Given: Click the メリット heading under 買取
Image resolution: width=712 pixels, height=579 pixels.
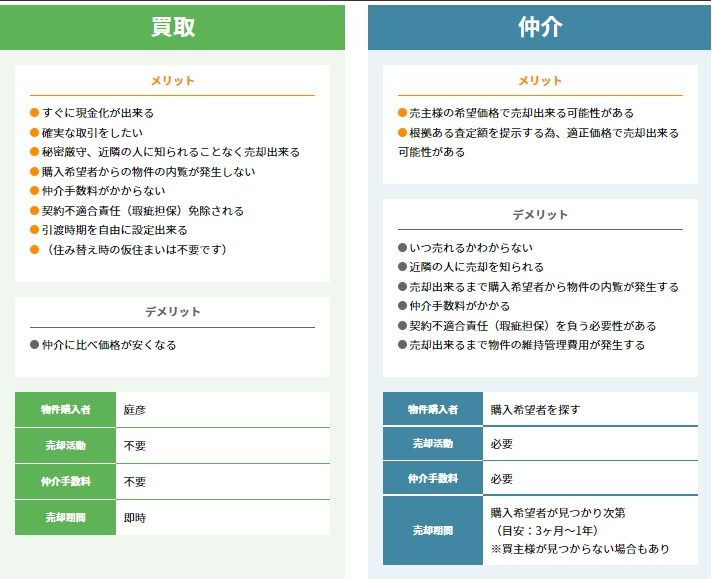Looking at the screenshot, I should coord(172,81).
